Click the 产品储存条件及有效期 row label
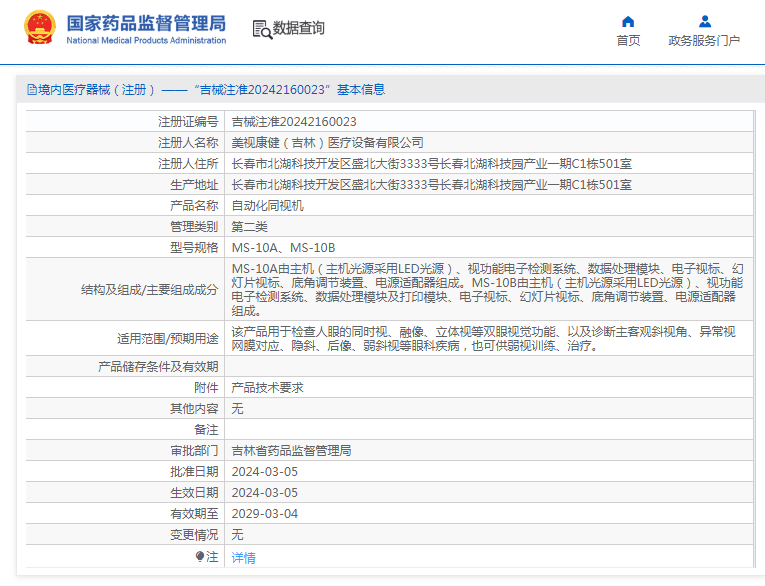 (x=158, y=366)
